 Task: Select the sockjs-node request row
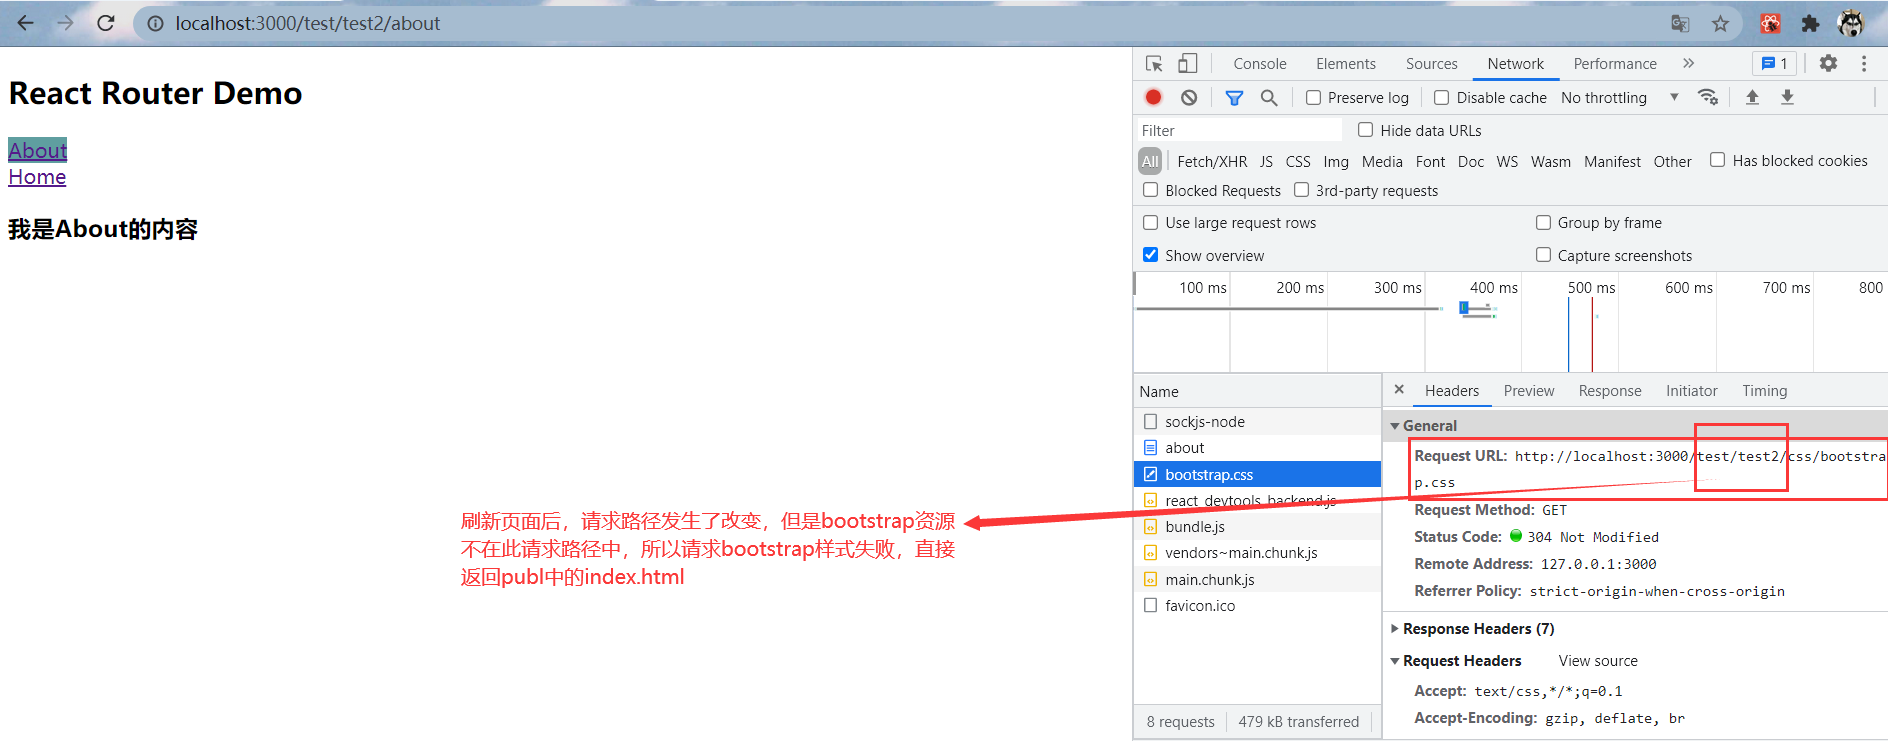(1258, 422)
